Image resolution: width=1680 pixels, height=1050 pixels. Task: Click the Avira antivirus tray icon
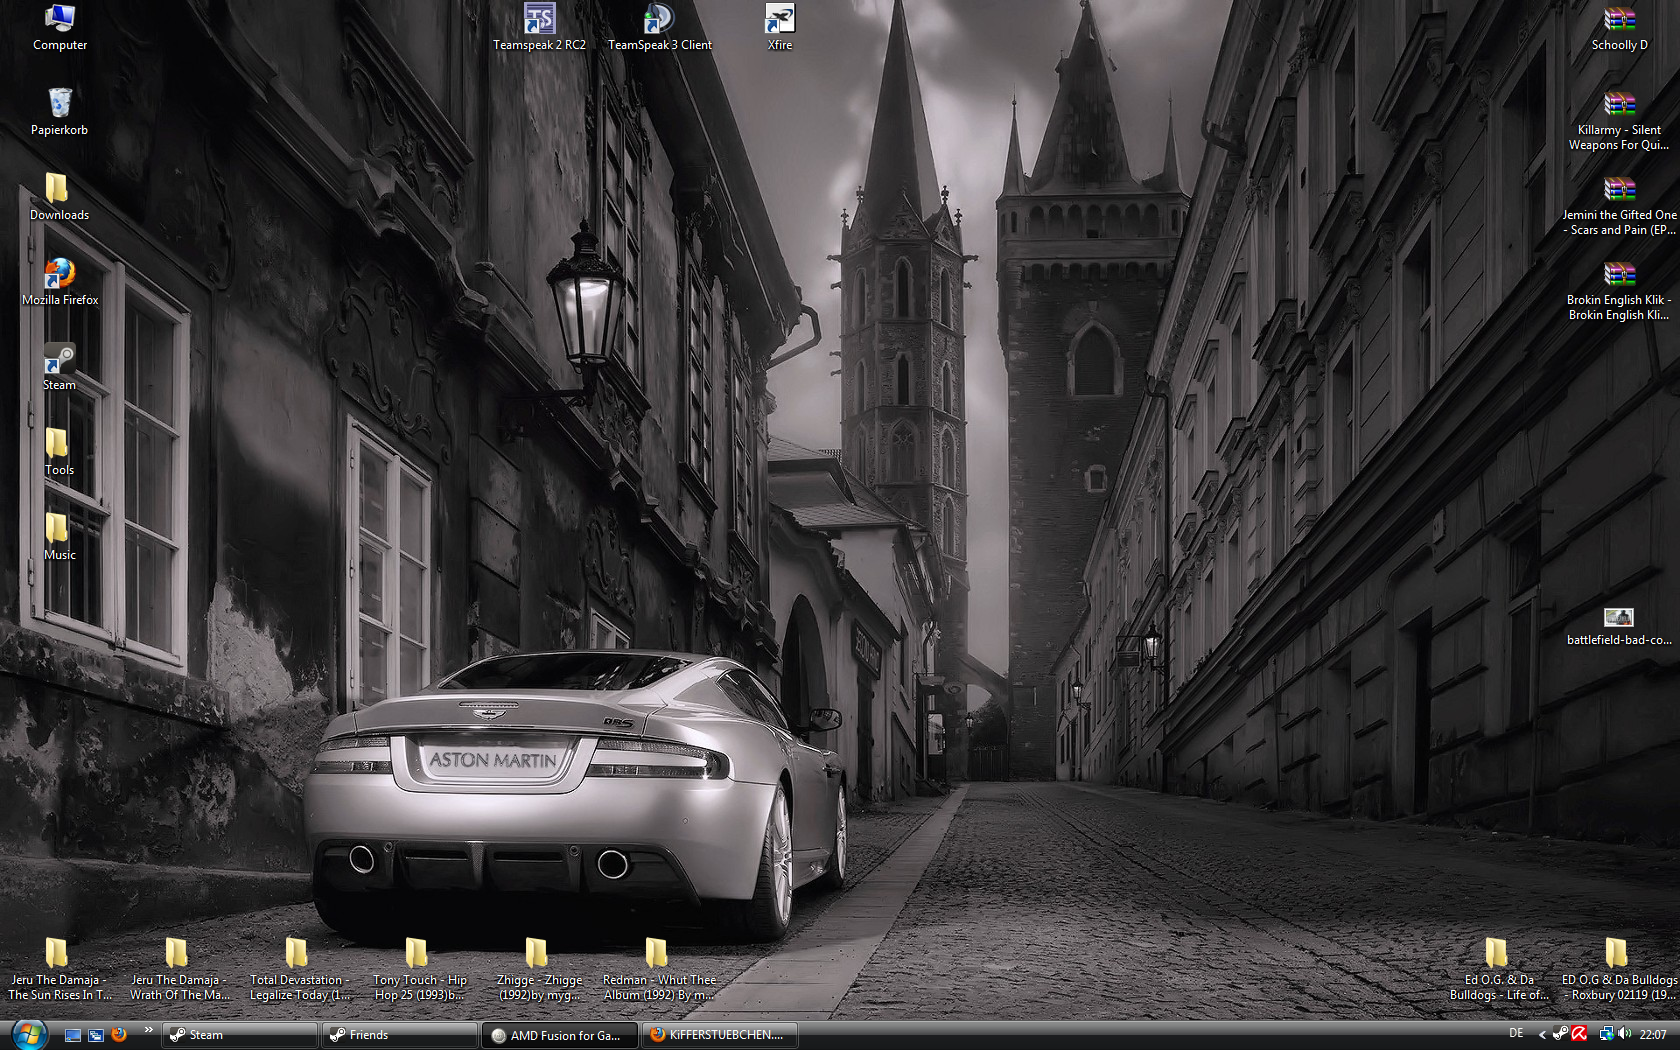[1579, 1034]
